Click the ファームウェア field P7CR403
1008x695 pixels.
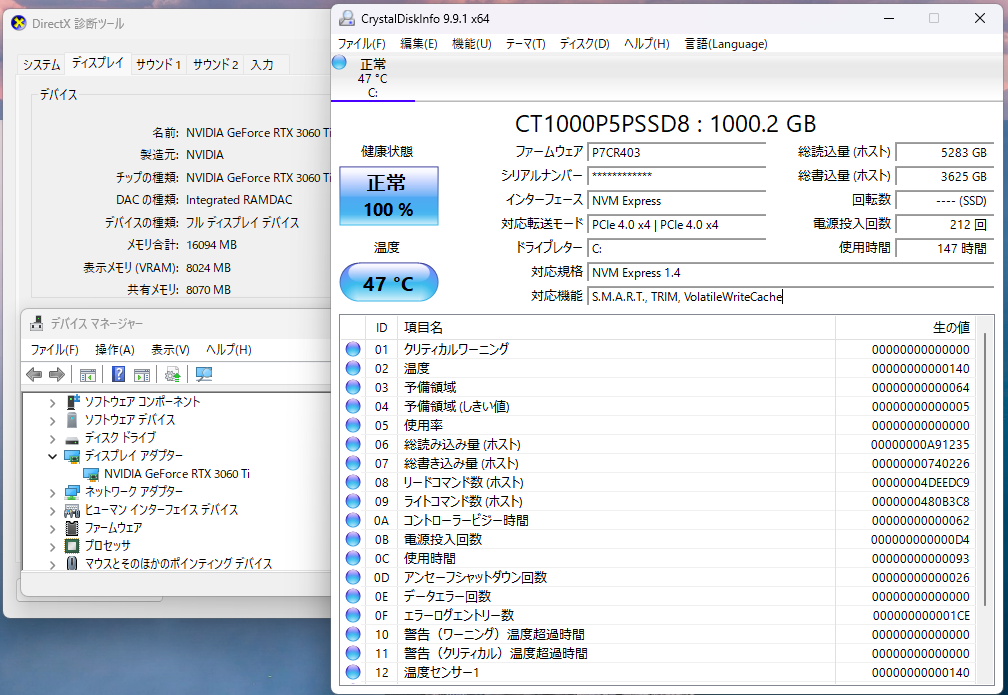pos(676,152)
